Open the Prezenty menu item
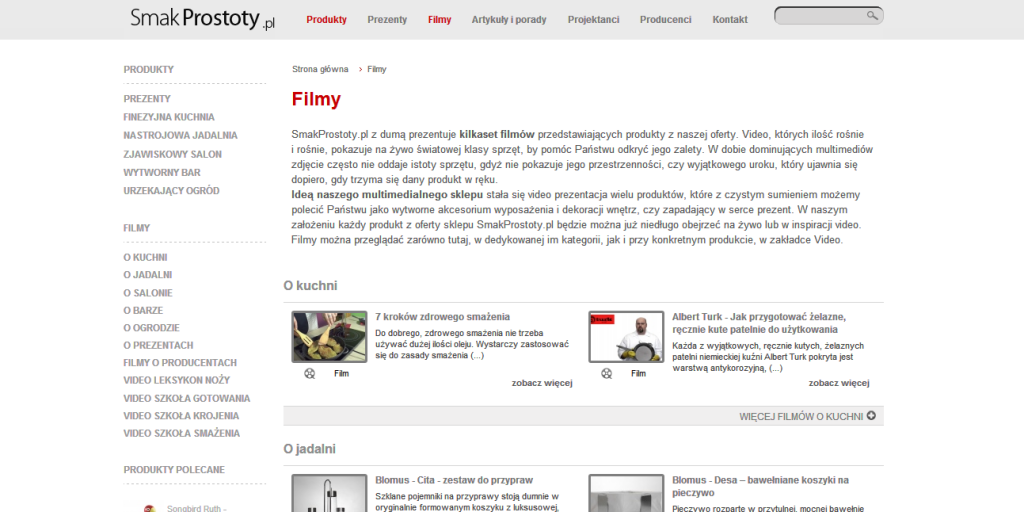The width and height of the screenshot is (1024, 512). tap(387, 20)
